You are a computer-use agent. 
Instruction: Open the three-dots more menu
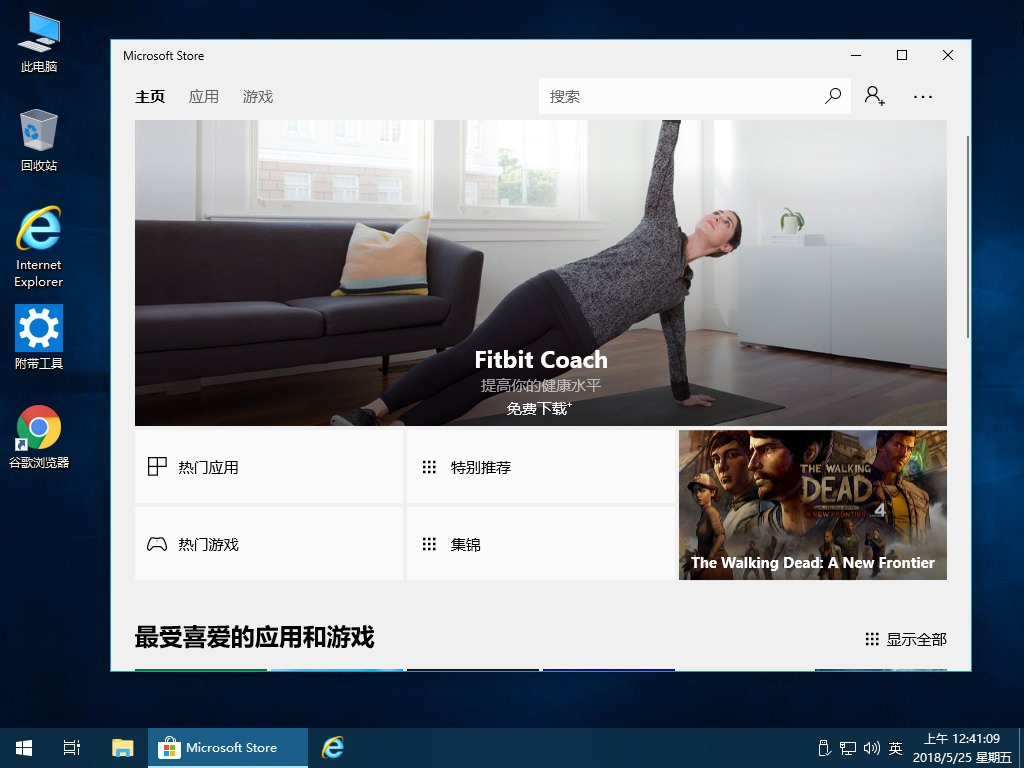923,97
